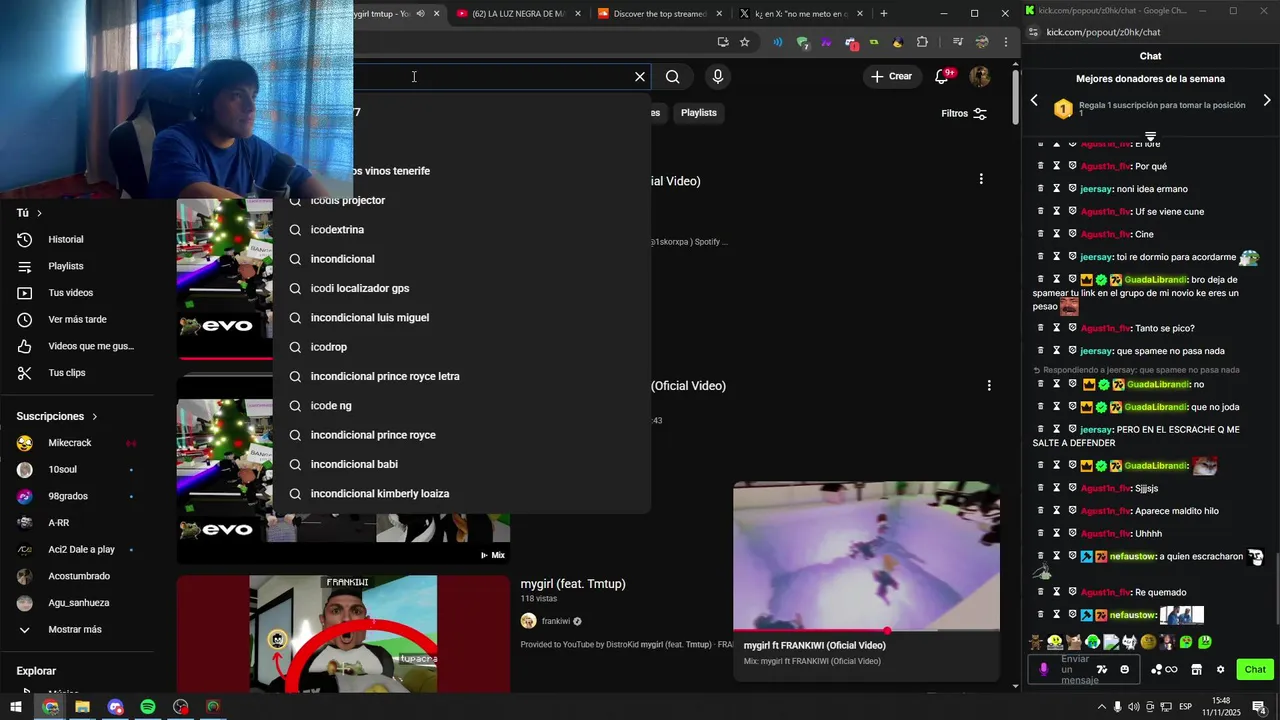The width and height of the screenshot is (1280, 720).
Task: Go to next top donor with right arrow
Action: tap(1267, 100)
